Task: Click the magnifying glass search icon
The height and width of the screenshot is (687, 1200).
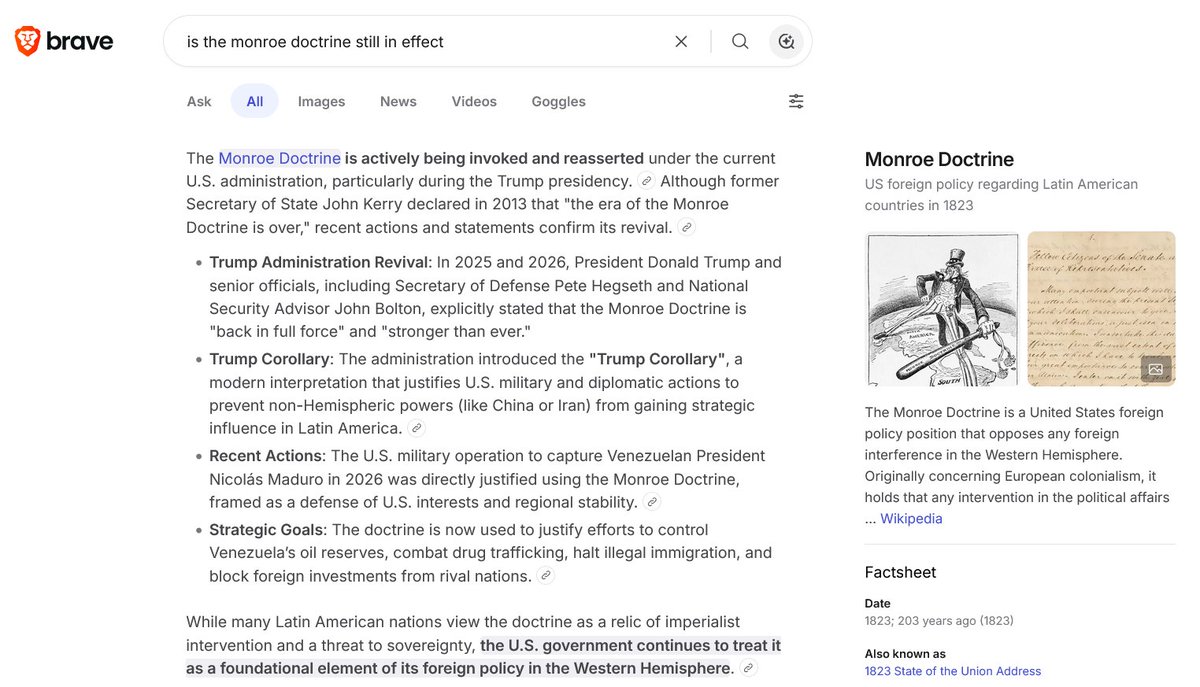Action: [740, 41]
